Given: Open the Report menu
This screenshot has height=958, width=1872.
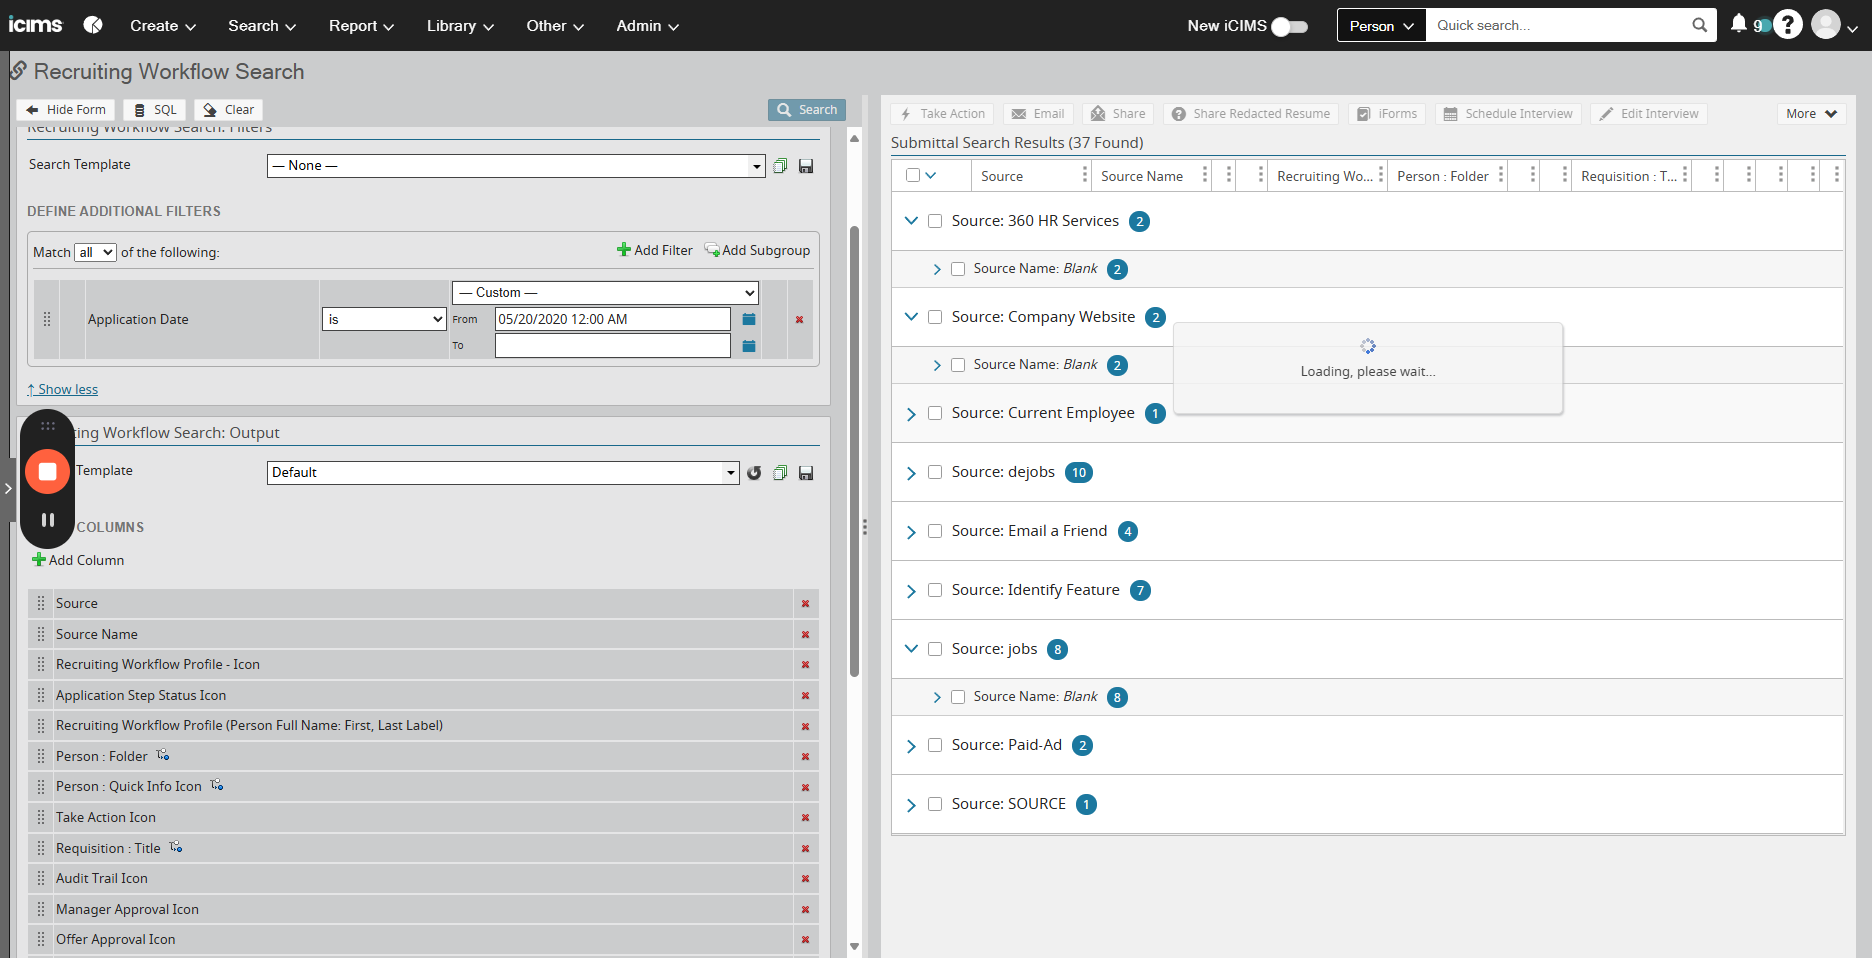Looking at the screenshot, I should (x=361, y=26).
